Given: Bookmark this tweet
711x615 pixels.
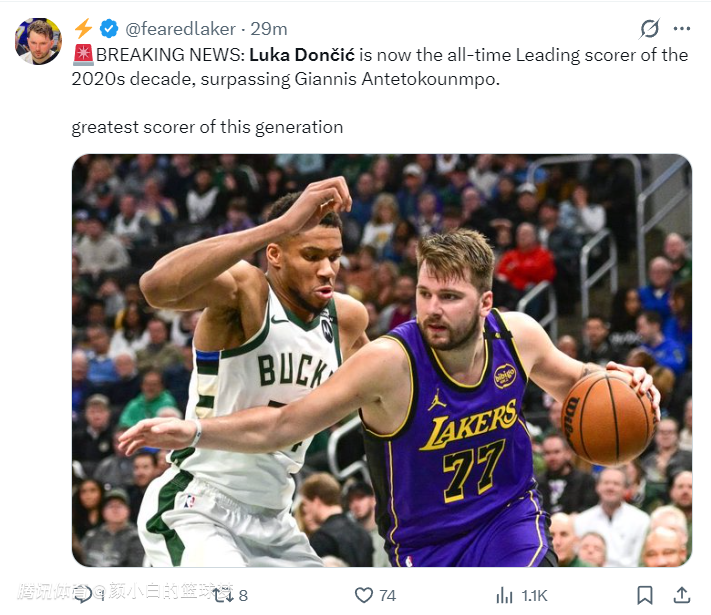Looking at the screenshot, I should tap(646, 595).
